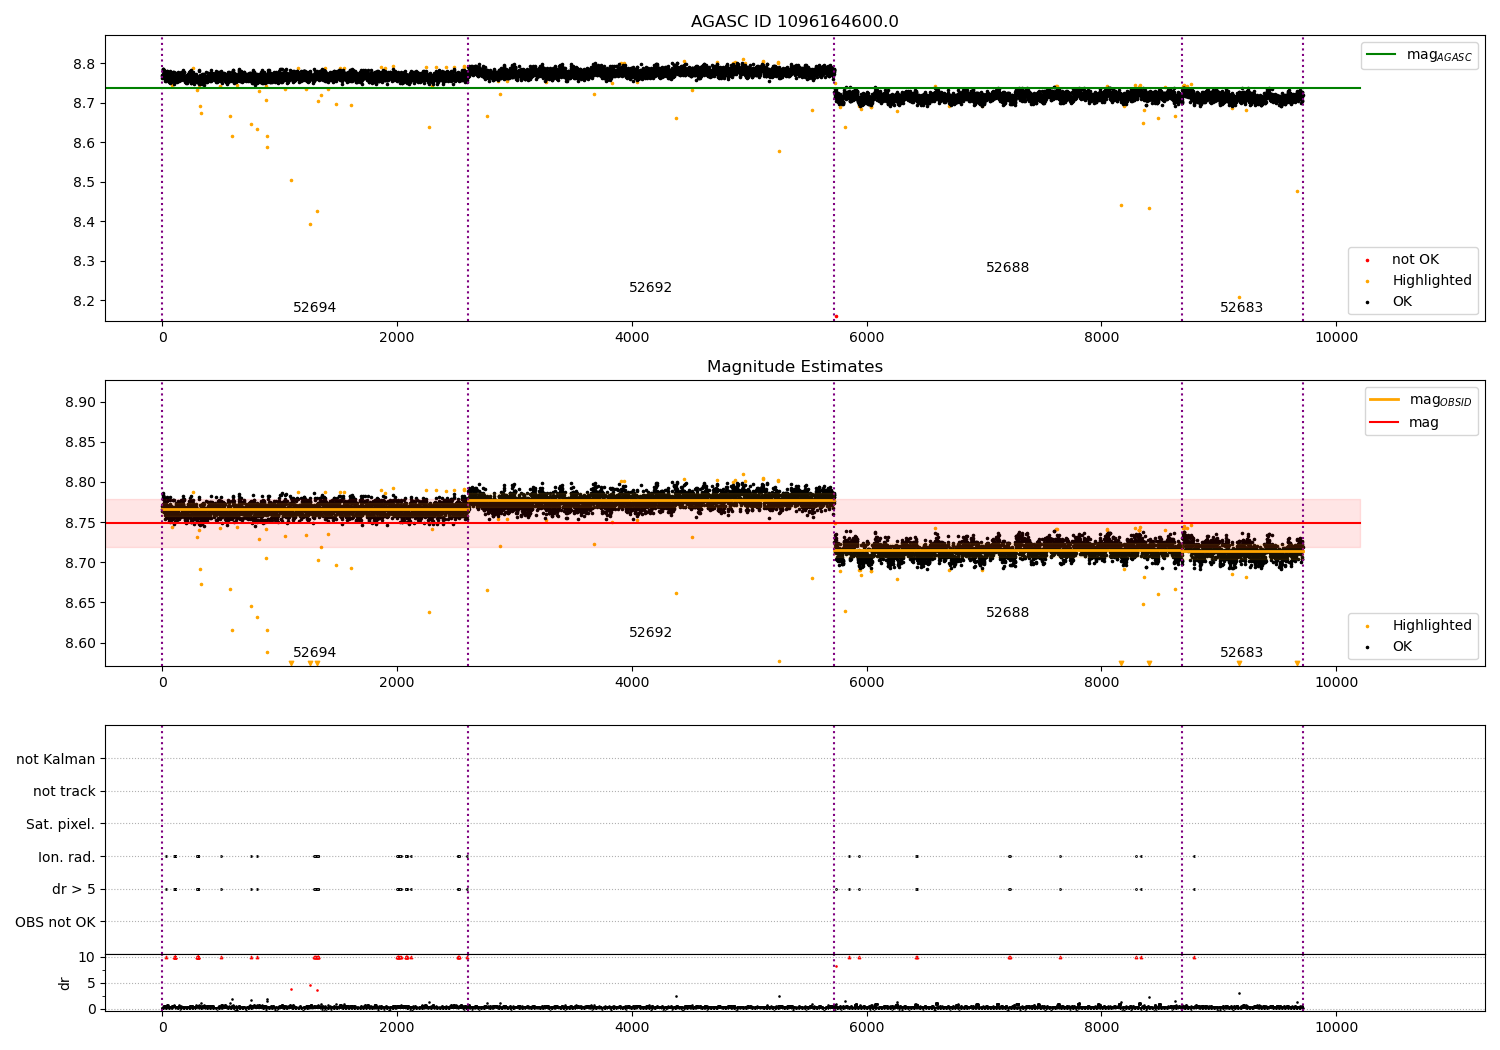Click x-tick 10000 under bottom plot
This screenshot has height=1050, width=1500.
pos(1336,1028)
